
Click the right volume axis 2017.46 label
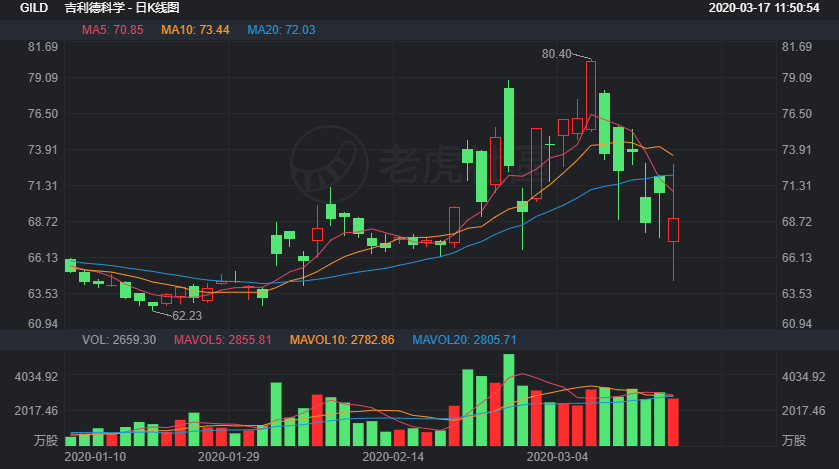[804, 411]
